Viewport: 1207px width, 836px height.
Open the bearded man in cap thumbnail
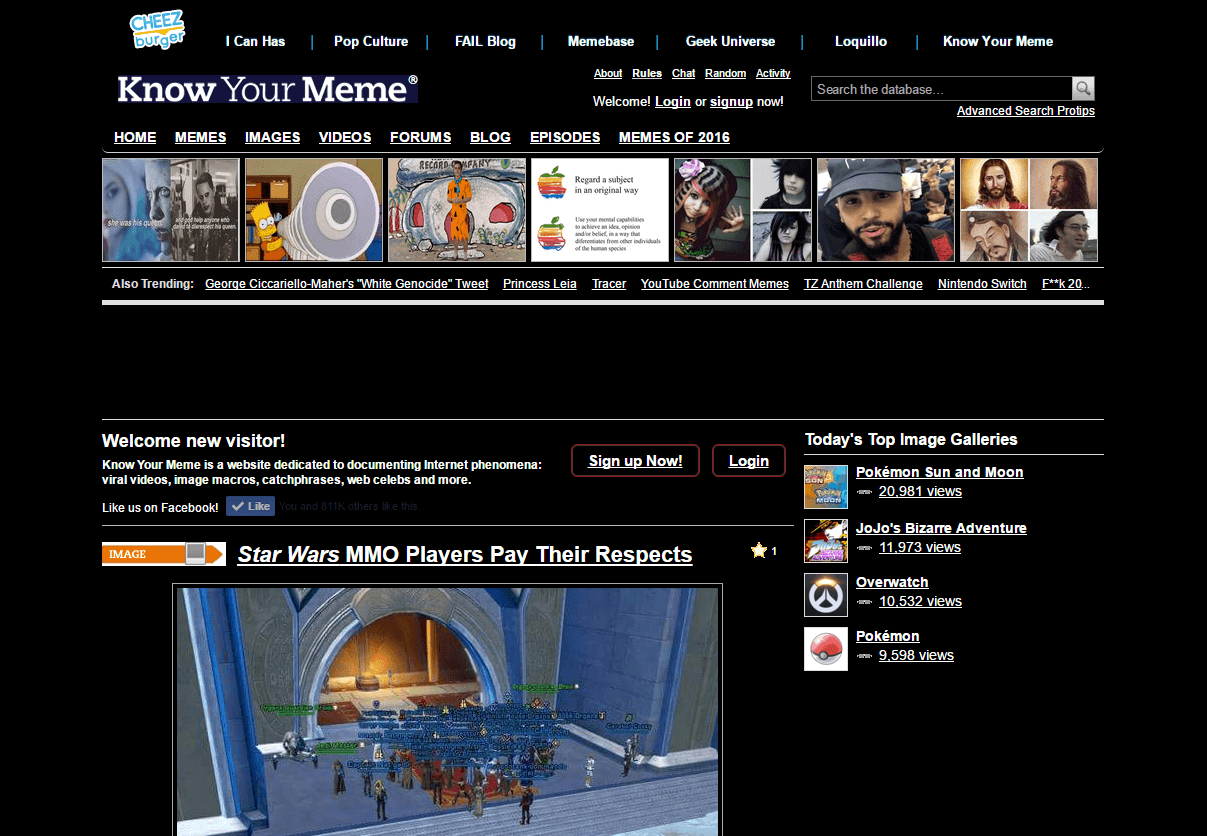point(886,210)
